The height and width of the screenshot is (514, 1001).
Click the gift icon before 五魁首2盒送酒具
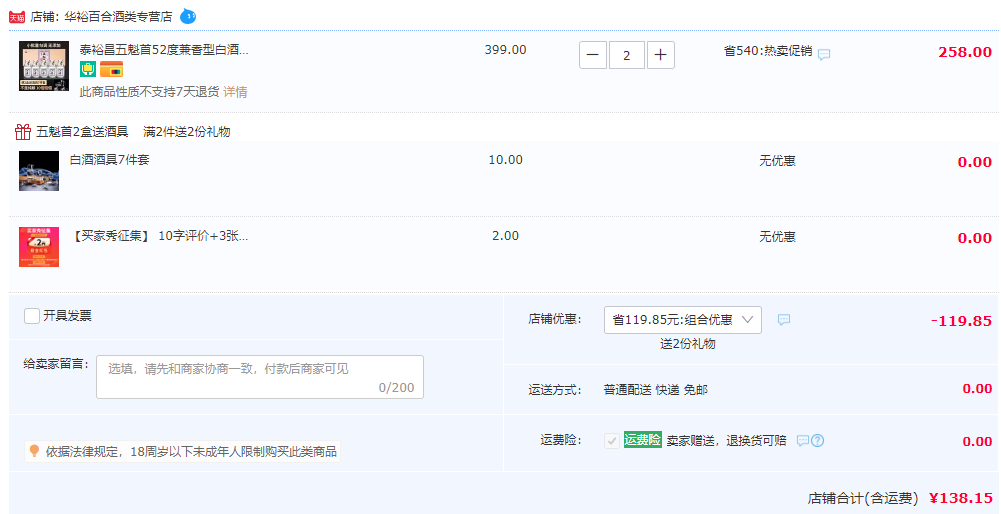coord(23,132)
